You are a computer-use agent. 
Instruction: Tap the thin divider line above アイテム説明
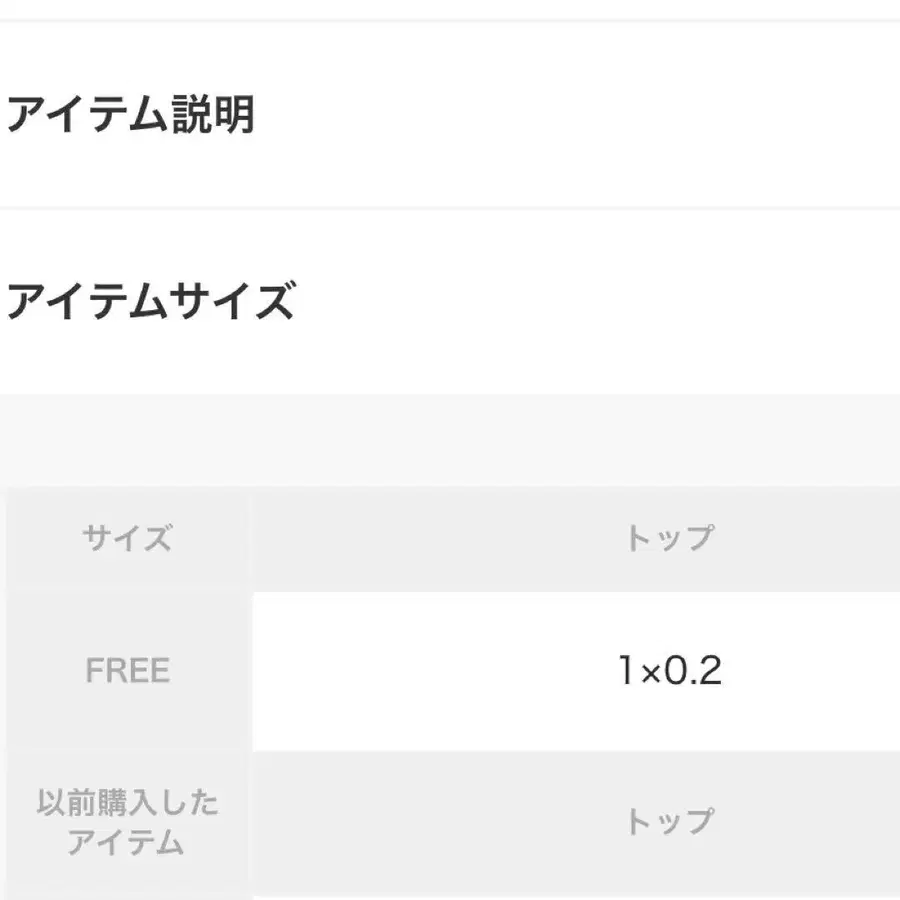tap(450, 21)
